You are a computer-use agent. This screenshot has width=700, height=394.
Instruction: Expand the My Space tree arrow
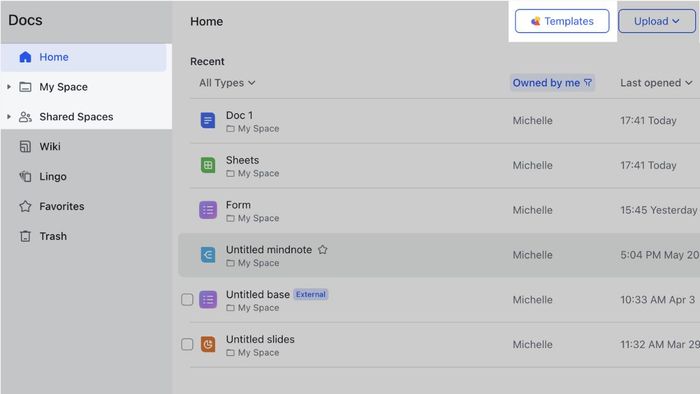click(9, 87)
